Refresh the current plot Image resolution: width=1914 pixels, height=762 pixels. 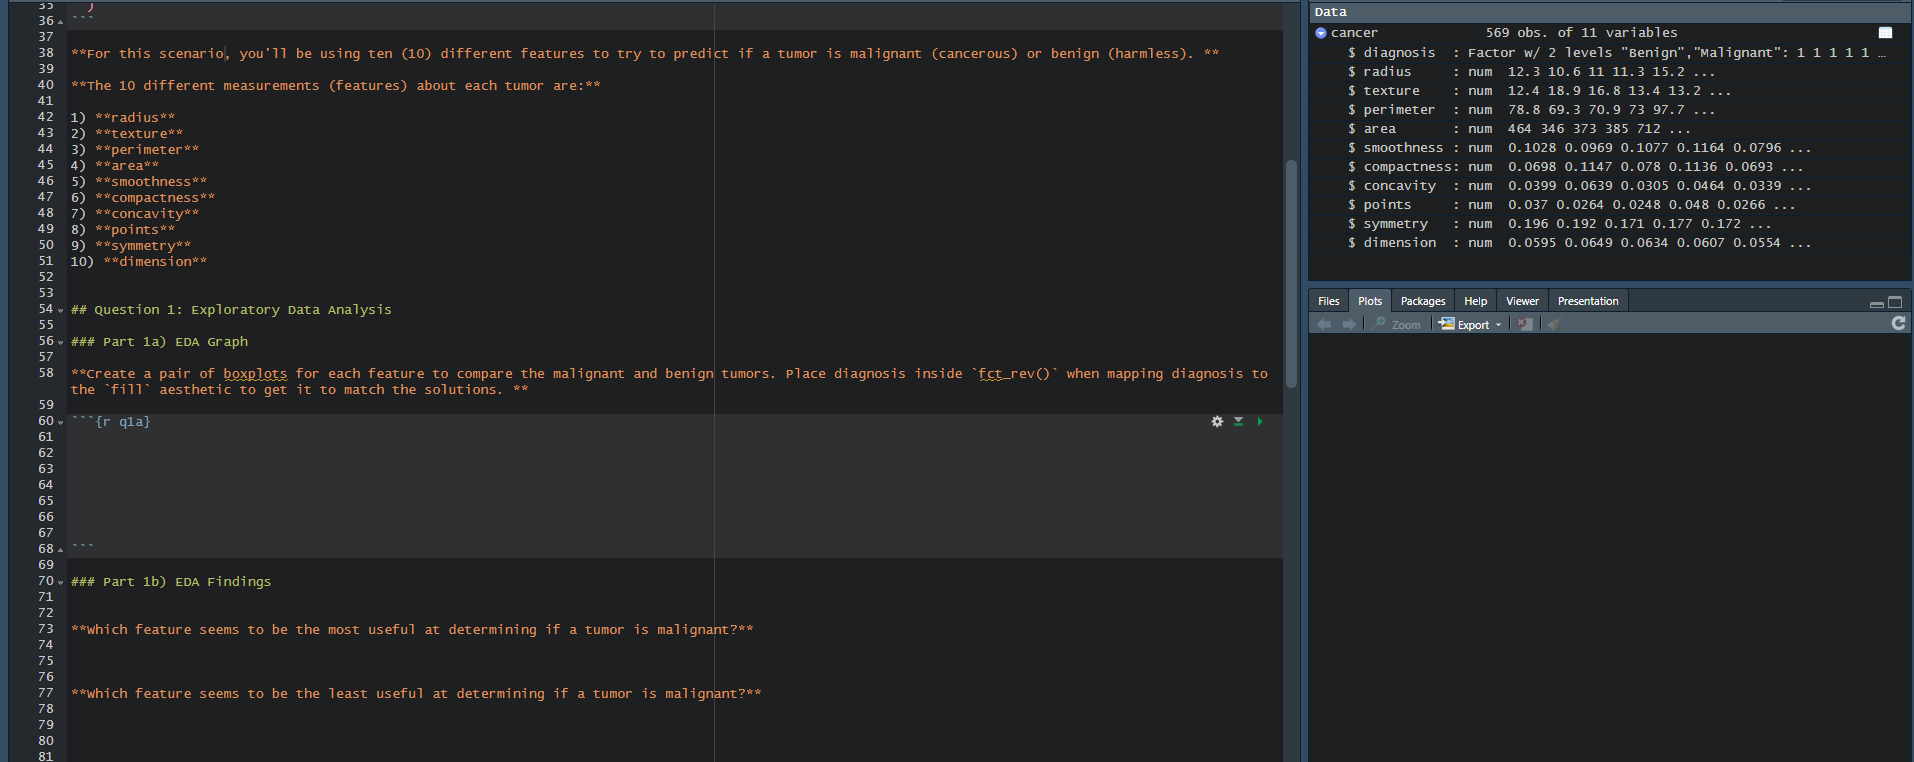(1898, 324)
